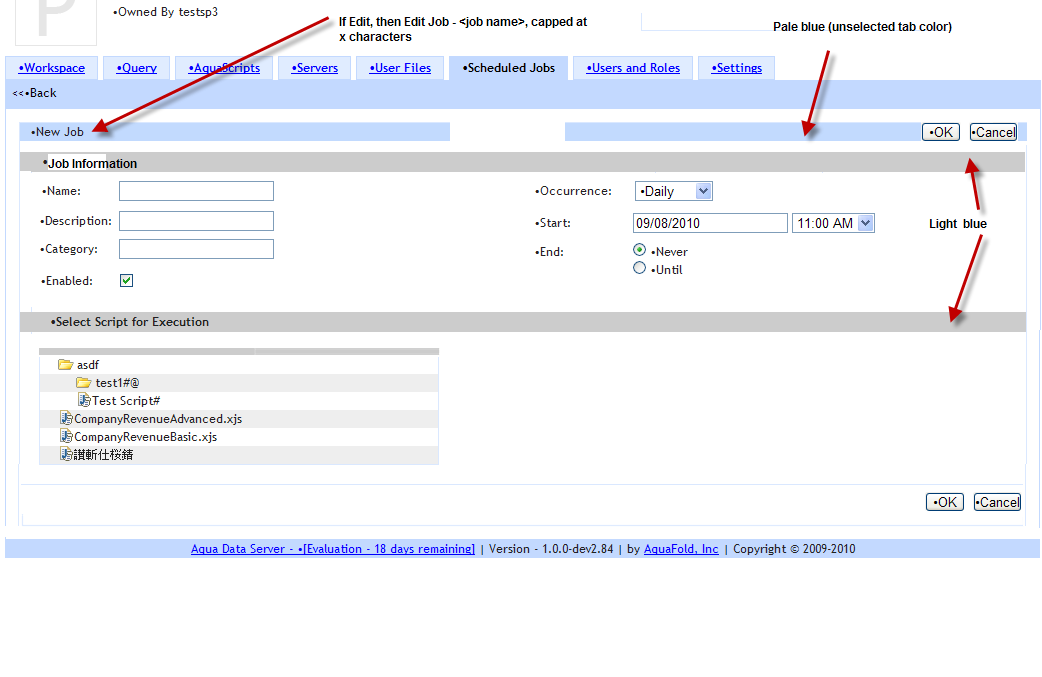Screen dimensions: 1042x677
Task: Focus the job Name input field
Action: 196,191
